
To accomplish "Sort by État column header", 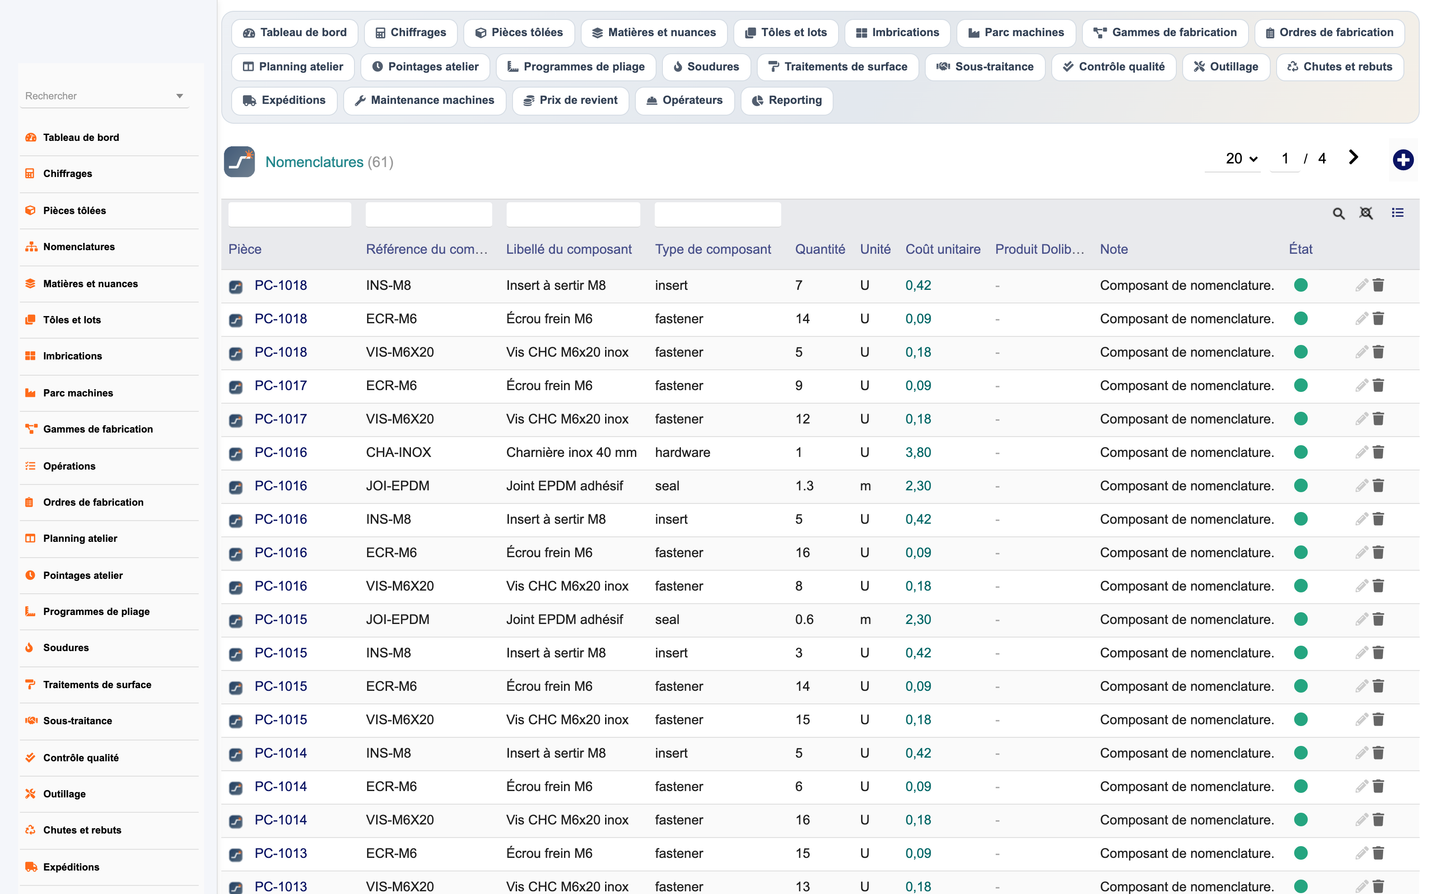I will 1300,249.
